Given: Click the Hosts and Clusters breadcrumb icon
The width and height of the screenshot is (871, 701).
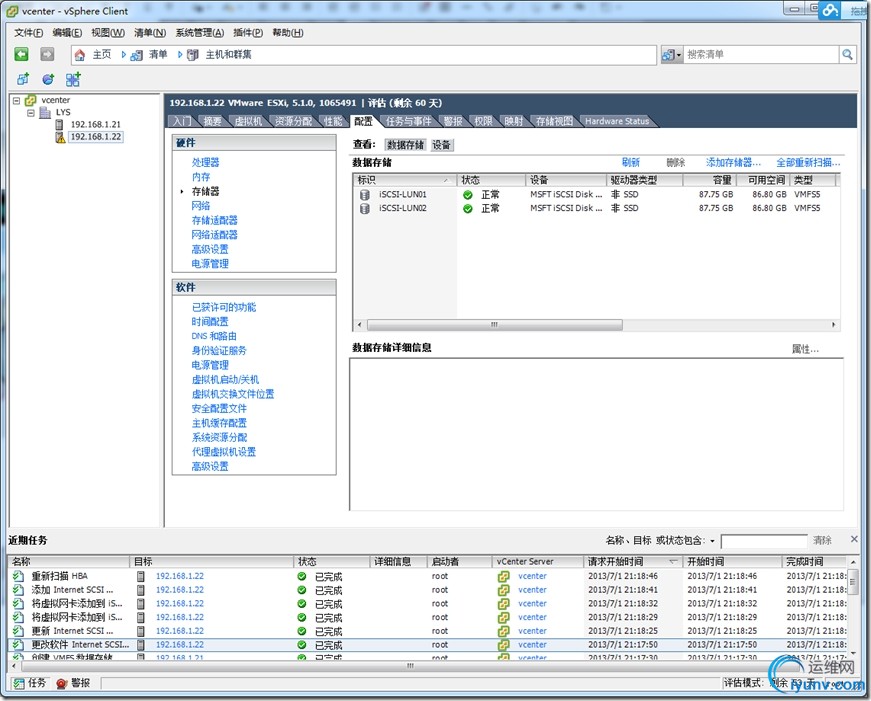Looking at the screenshot, I should click(193, 54).
